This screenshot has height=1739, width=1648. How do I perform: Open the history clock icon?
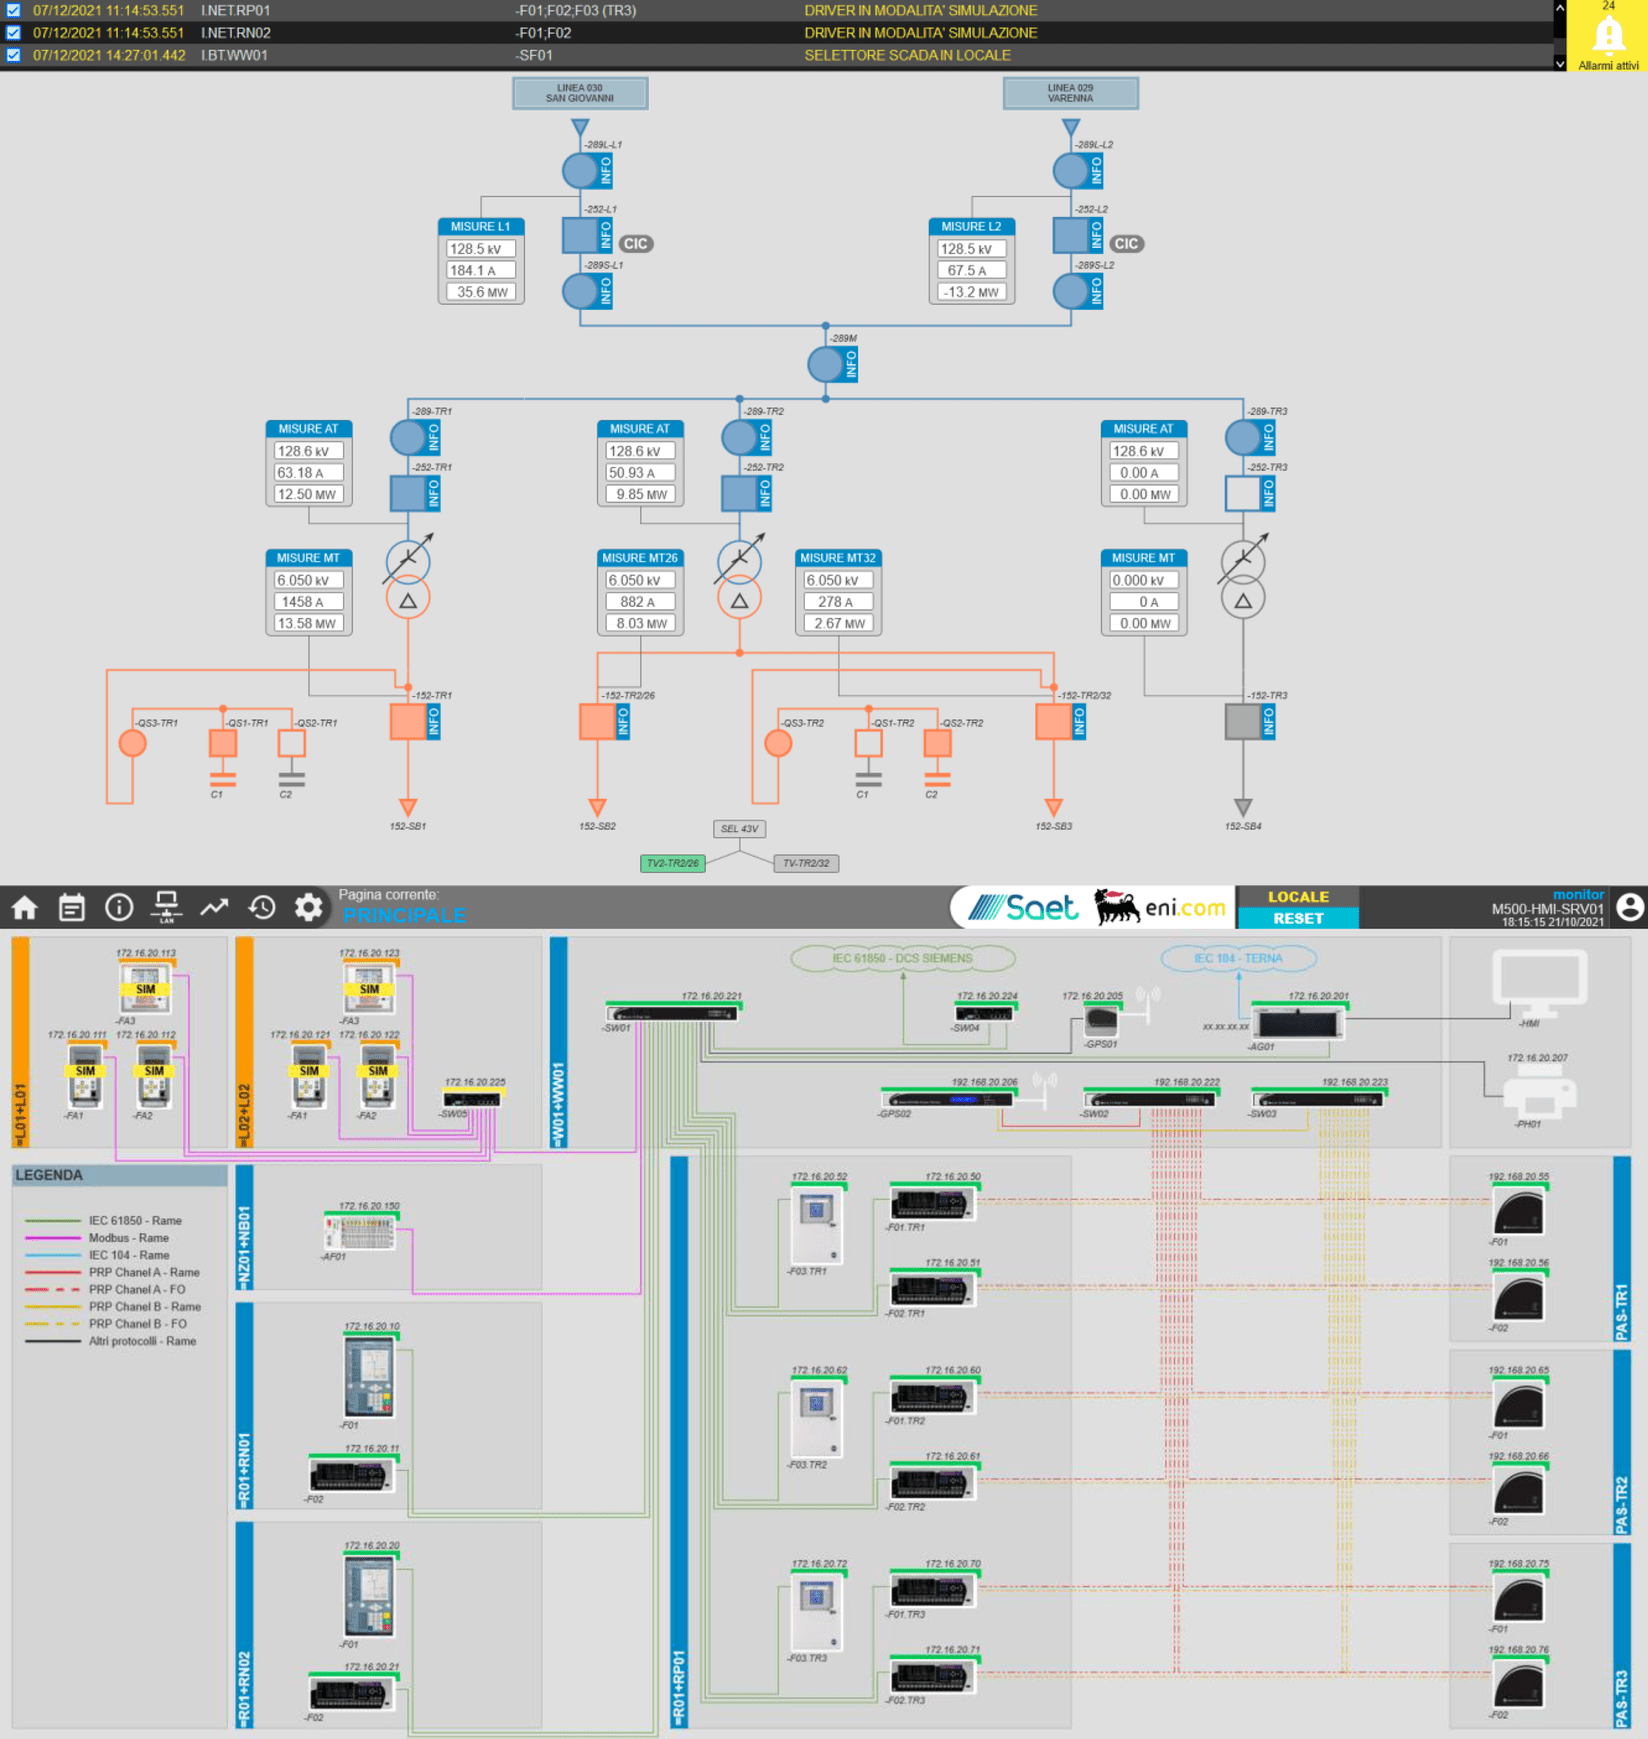click(x=262, y=907)
